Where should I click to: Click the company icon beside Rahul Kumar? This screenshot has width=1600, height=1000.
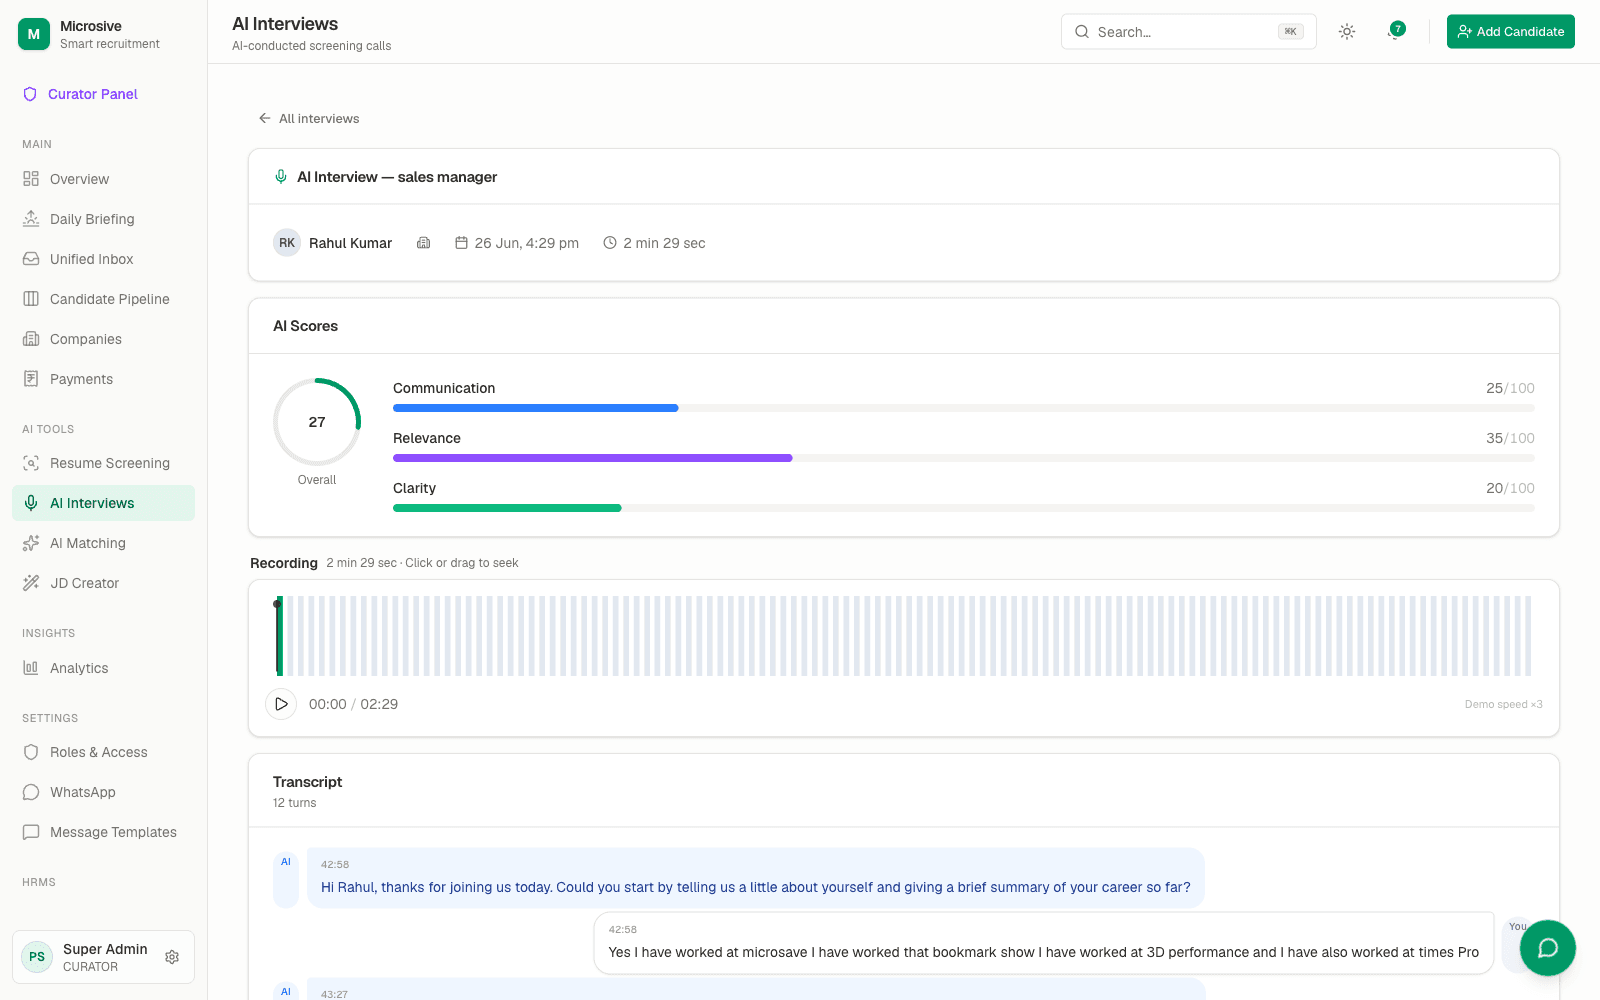(424, 243)
